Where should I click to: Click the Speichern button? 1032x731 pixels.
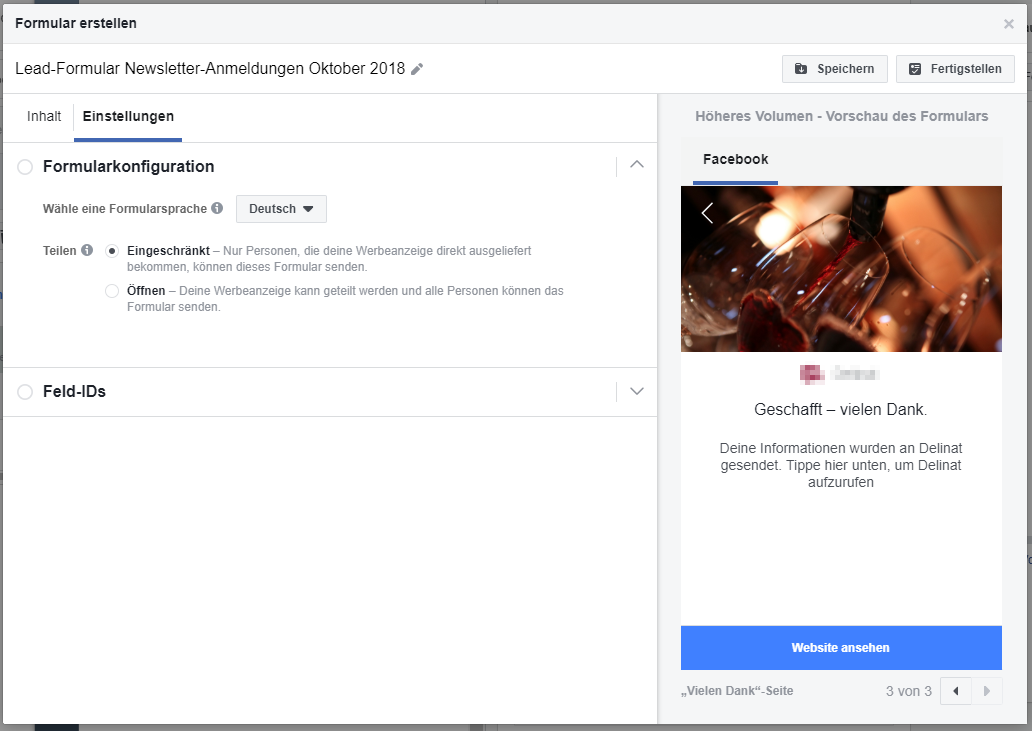point(835,69)
